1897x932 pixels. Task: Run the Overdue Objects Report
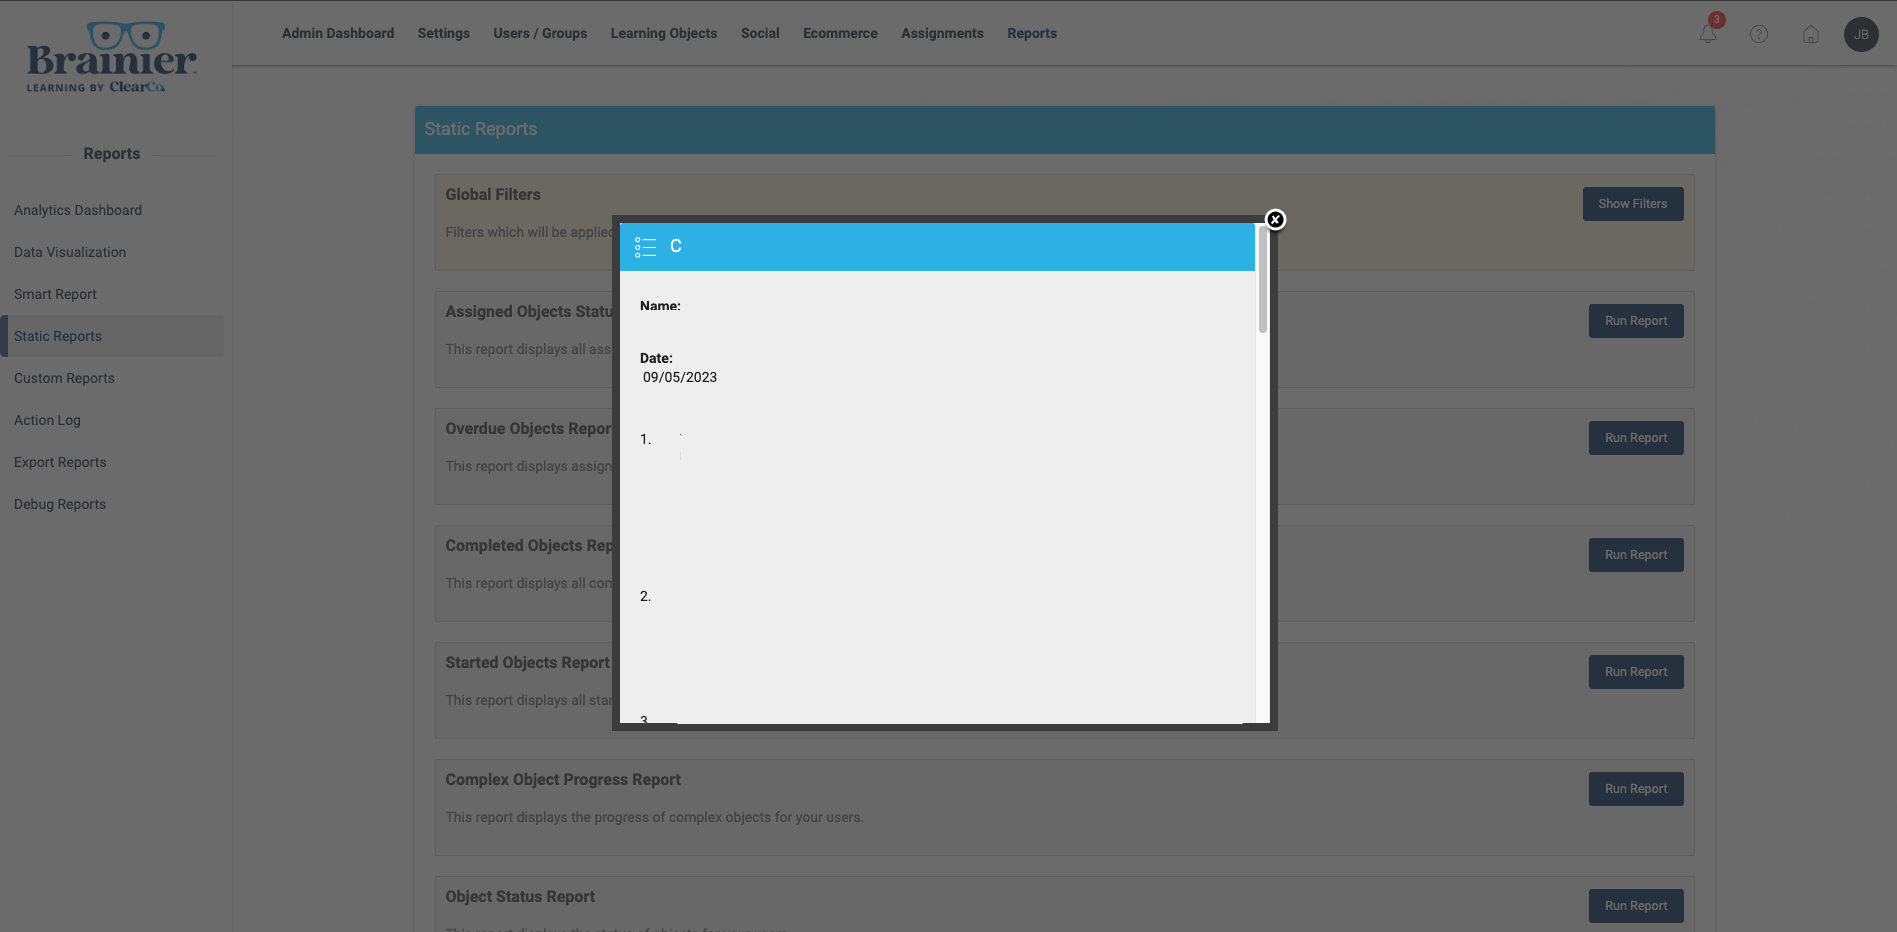(1636, 438)
